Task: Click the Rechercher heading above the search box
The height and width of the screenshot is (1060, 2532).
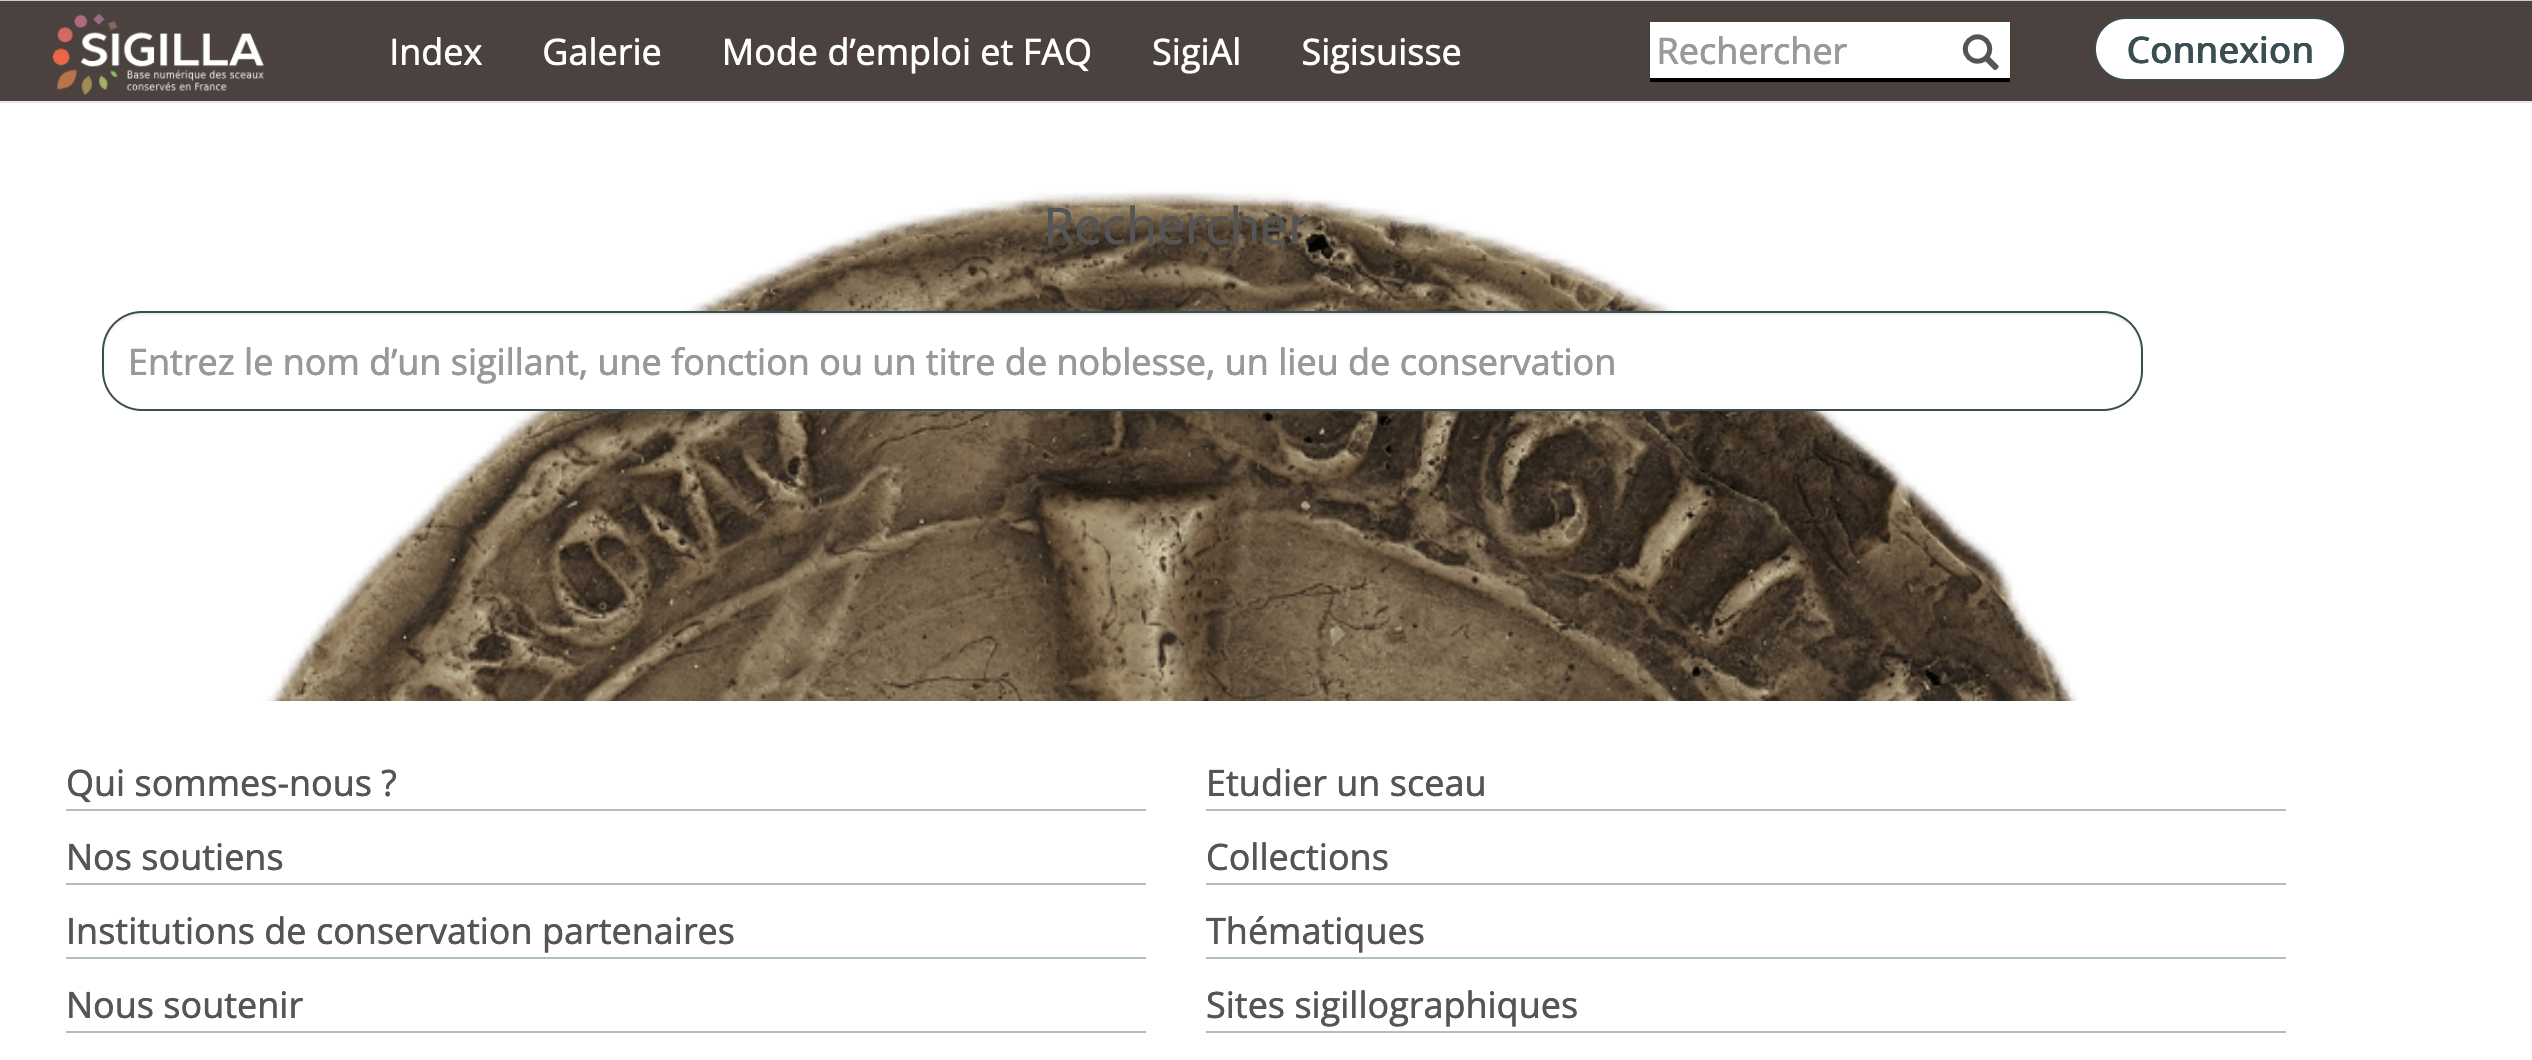Action: pos(1176,227)
